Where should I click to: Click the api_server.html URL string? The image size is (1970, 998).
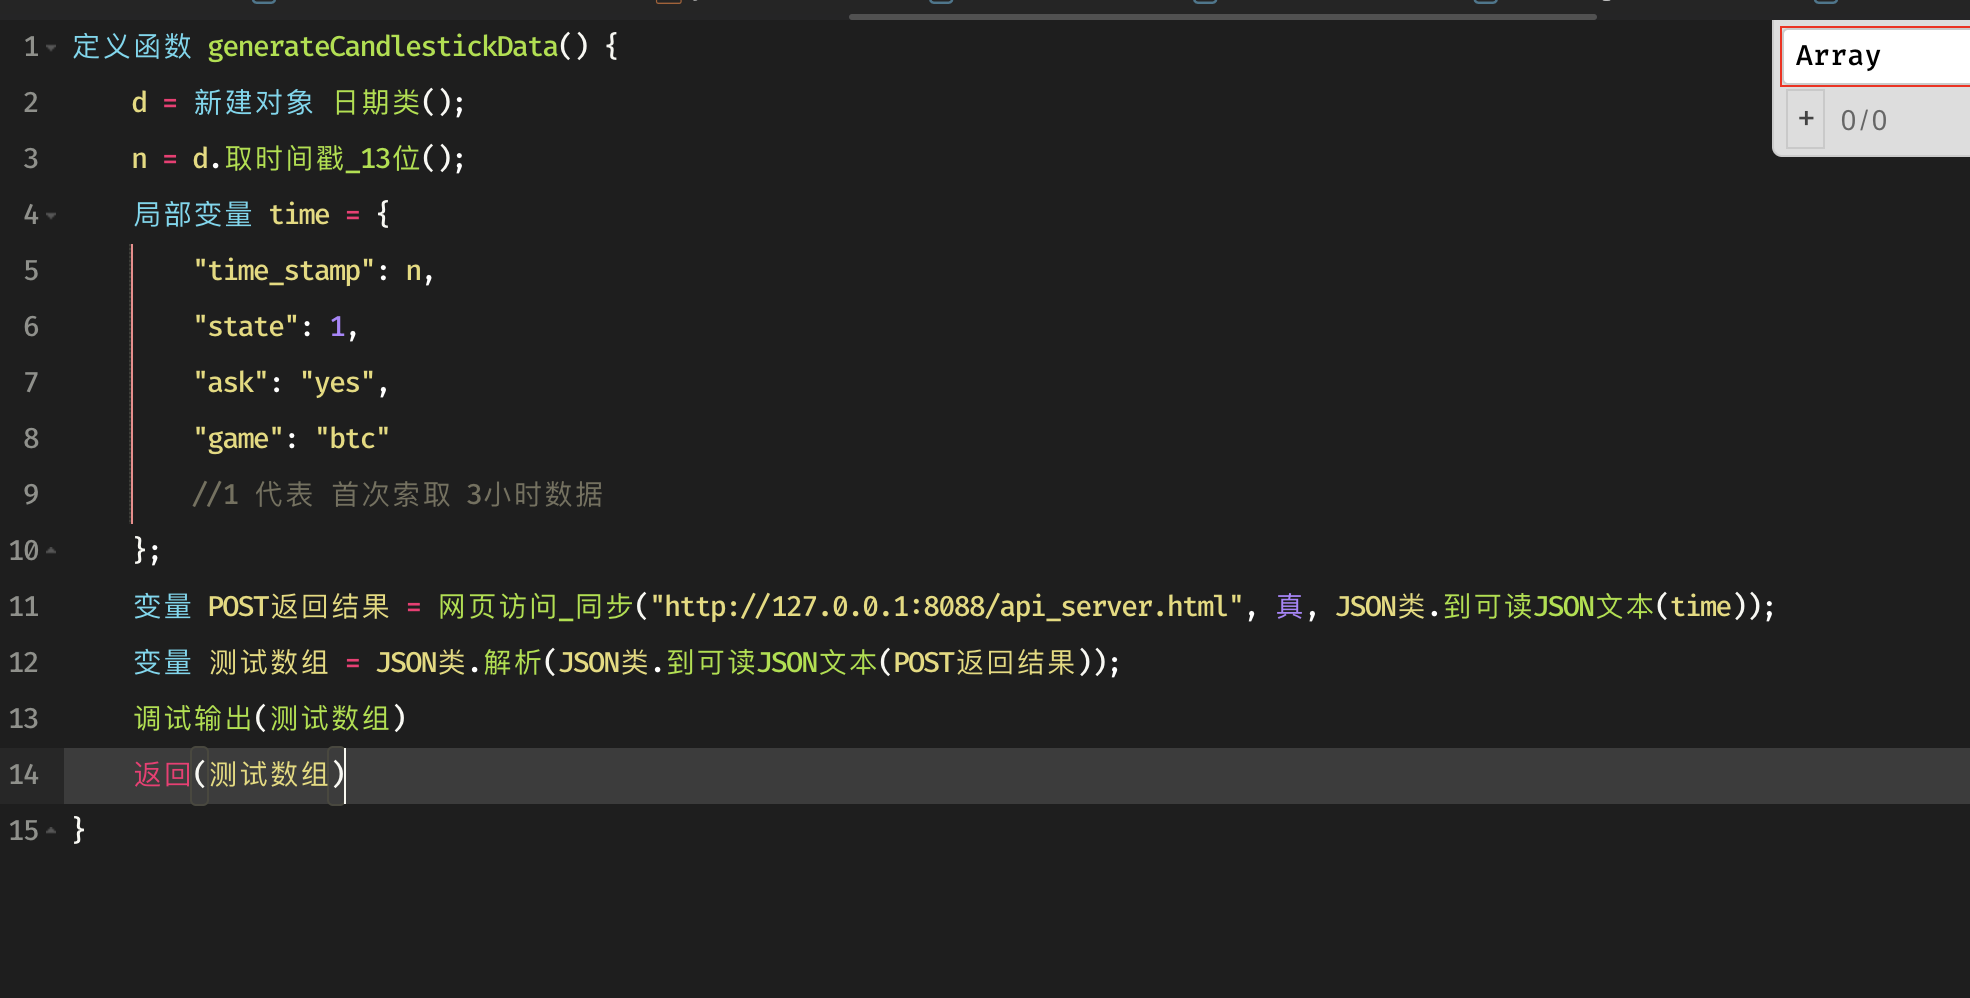946,607
